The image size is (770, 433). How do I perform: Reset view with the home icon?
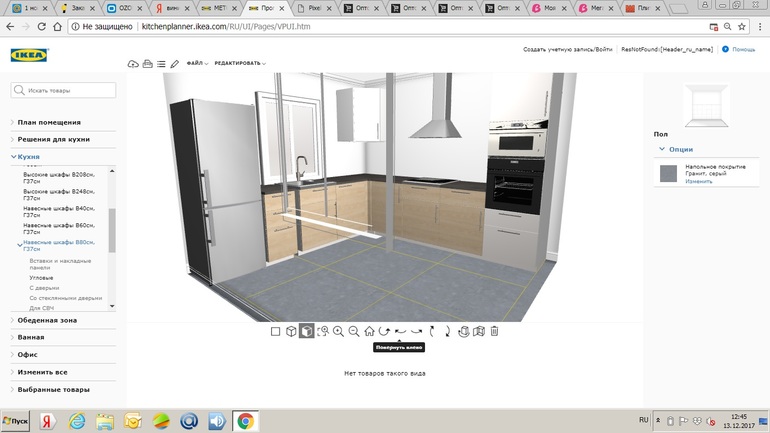coord(369,331)
